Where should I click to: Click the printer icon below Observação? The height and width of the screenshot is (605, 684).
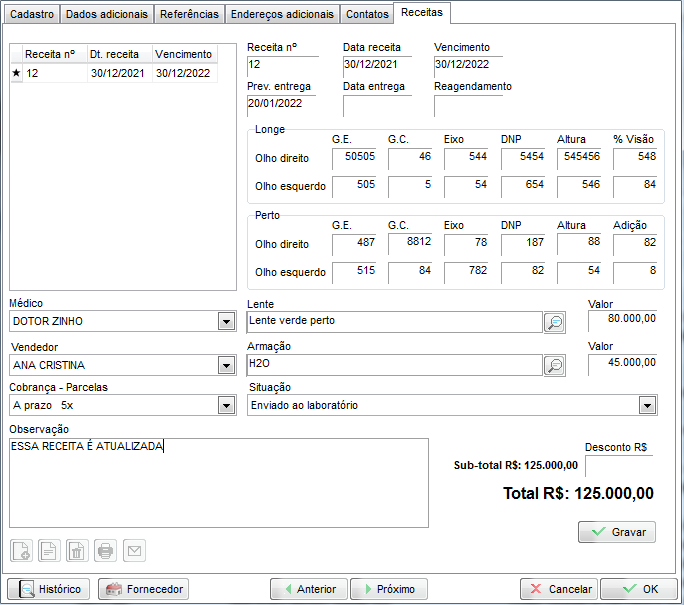(105, 550)
